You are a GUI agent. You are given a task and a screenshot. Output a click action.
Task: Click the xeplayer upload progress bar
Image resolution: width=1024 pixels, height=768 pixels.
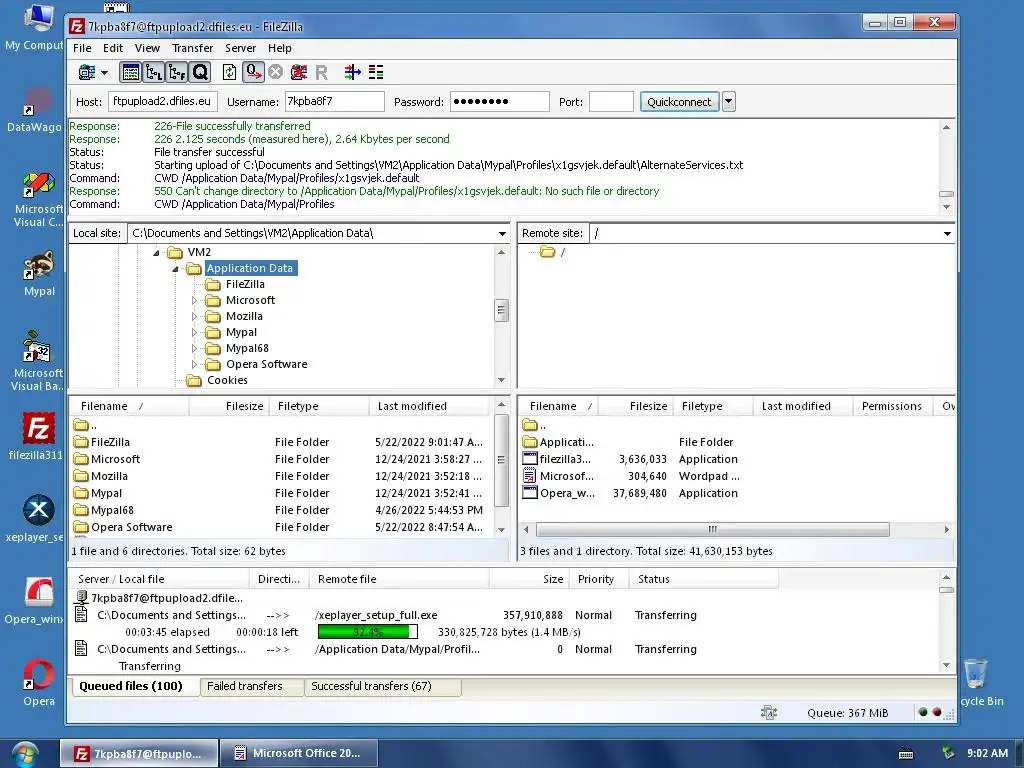tap(368, 632)
